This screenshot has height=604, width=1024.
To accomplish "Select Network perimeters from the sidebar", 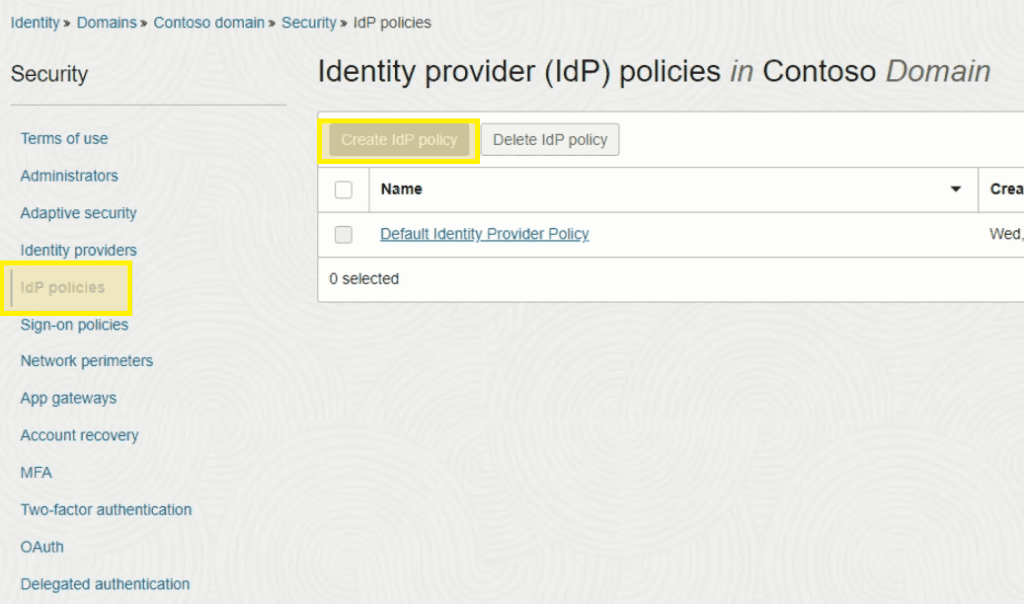I will pos(86,361).
